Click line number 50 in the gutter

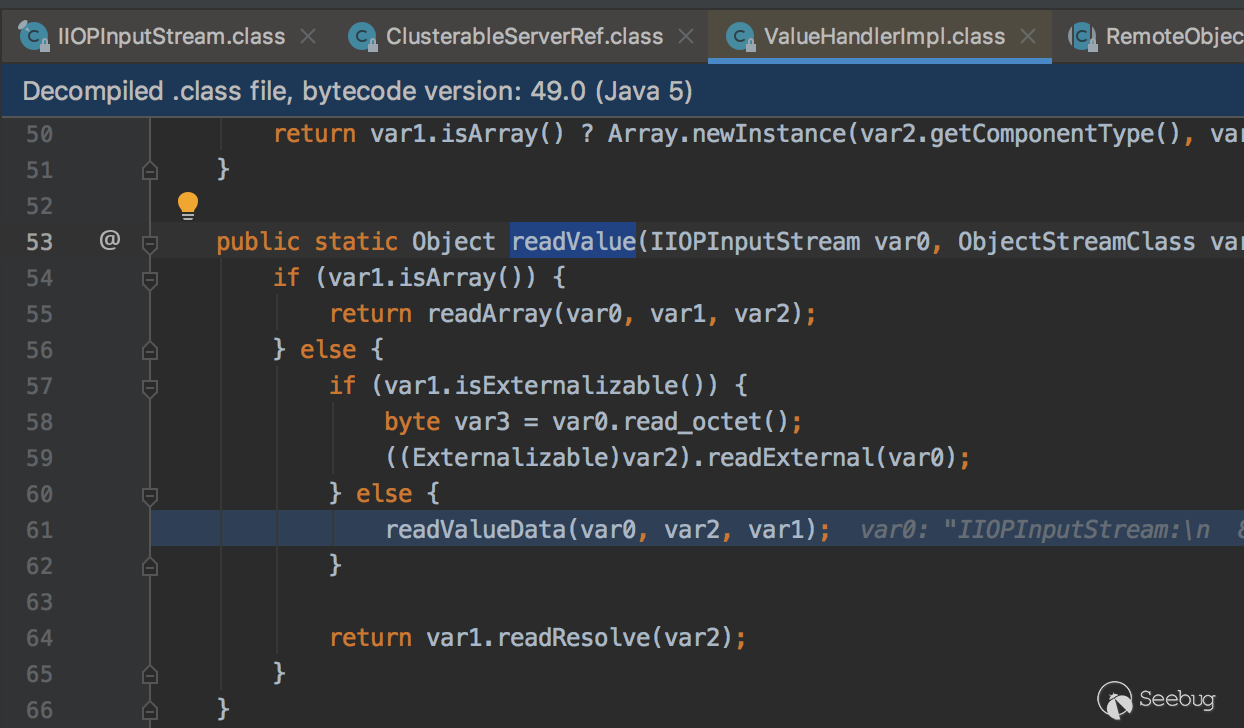(x=39, y=134)
